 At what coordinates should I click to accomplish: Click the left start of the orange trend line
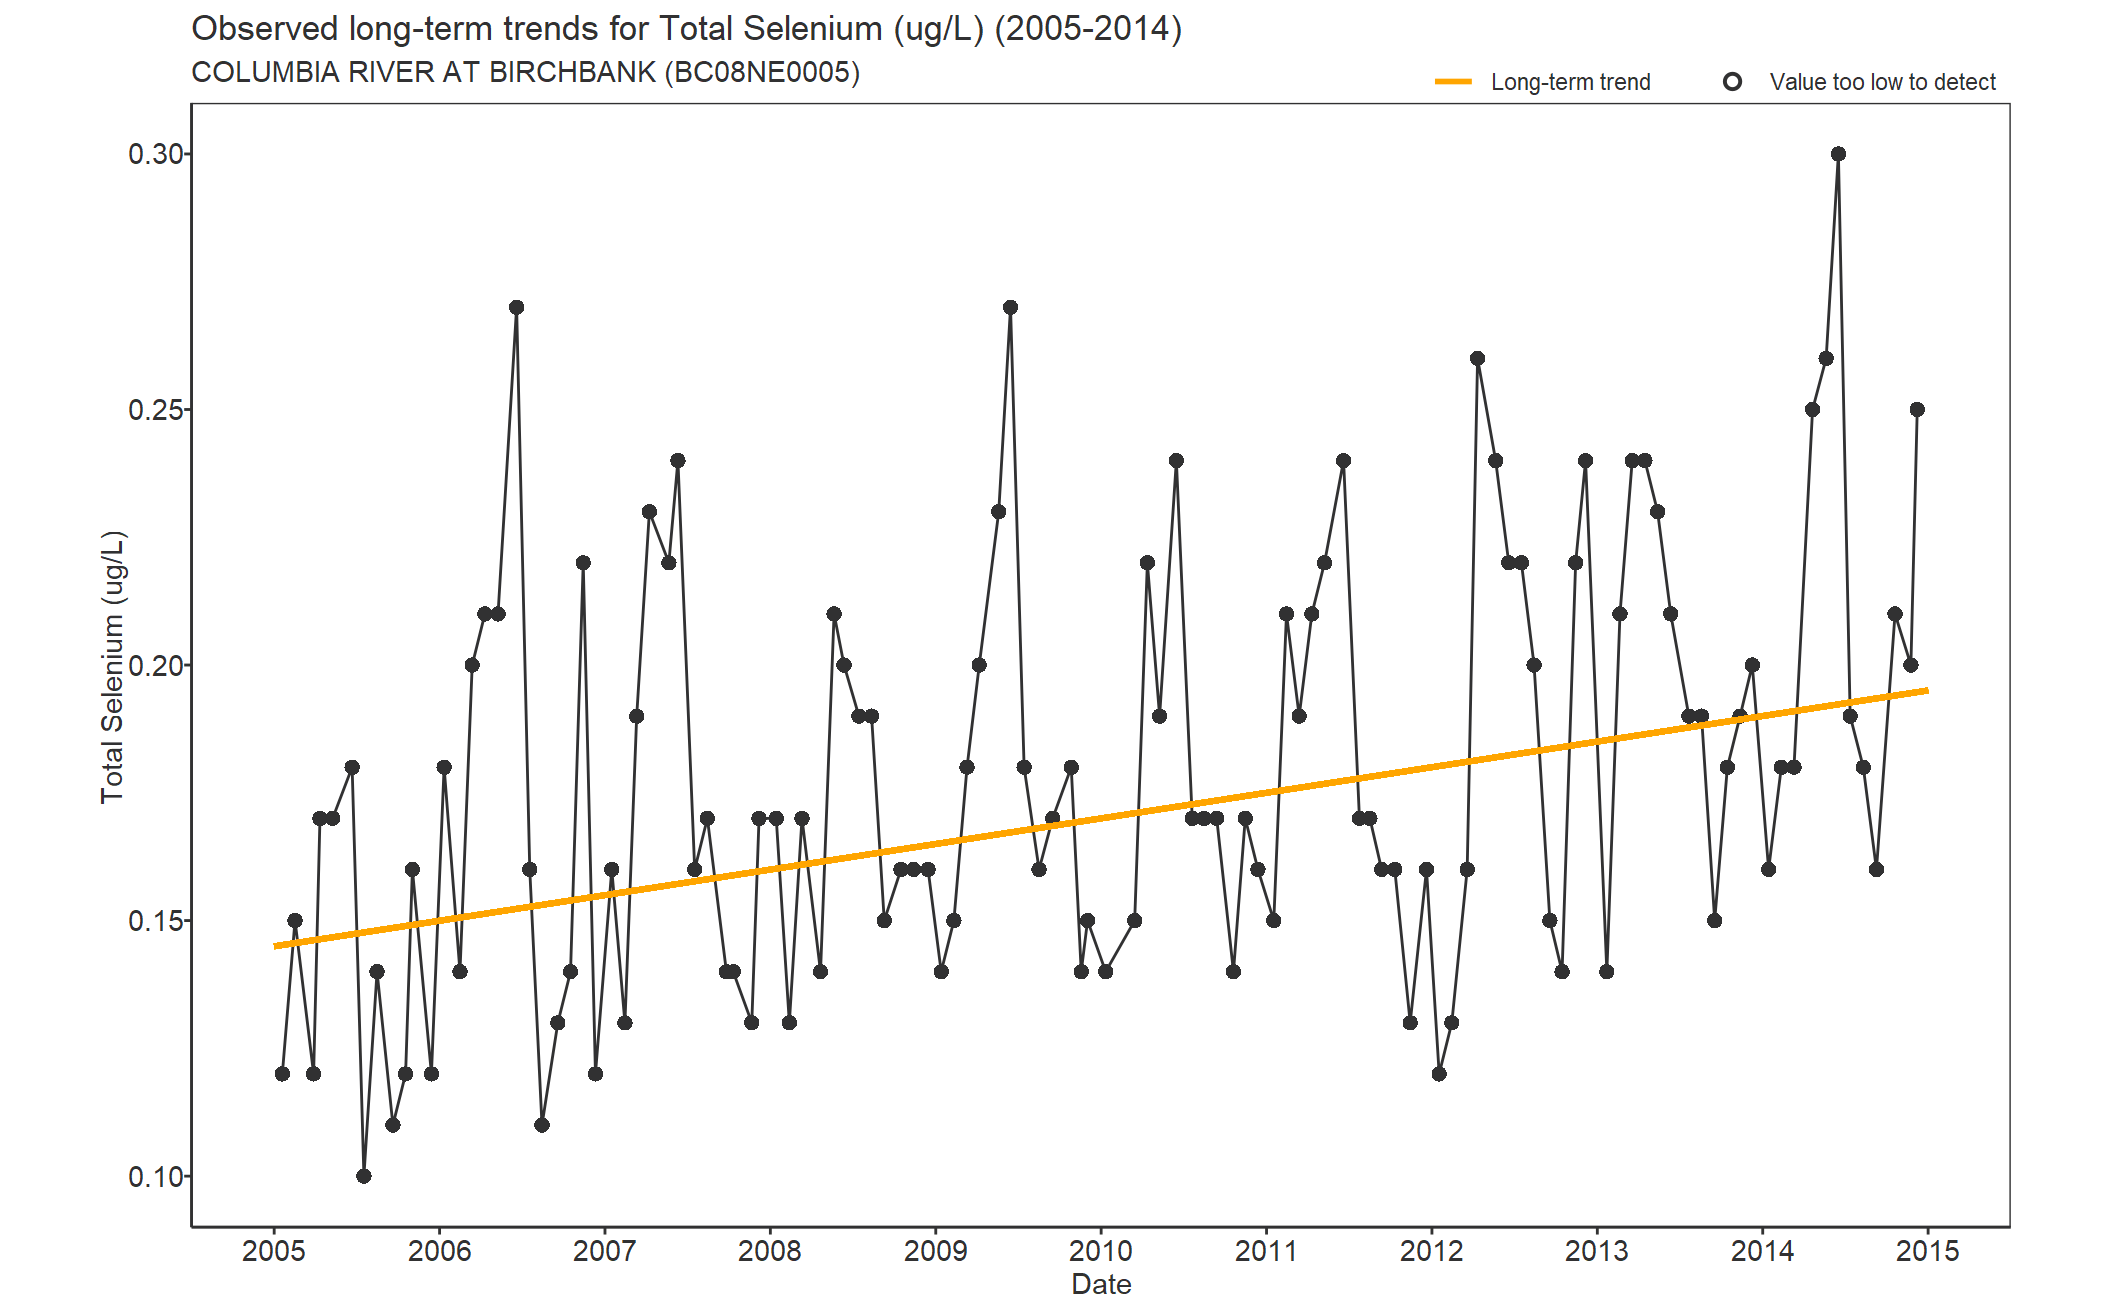[x=276, y=946]
